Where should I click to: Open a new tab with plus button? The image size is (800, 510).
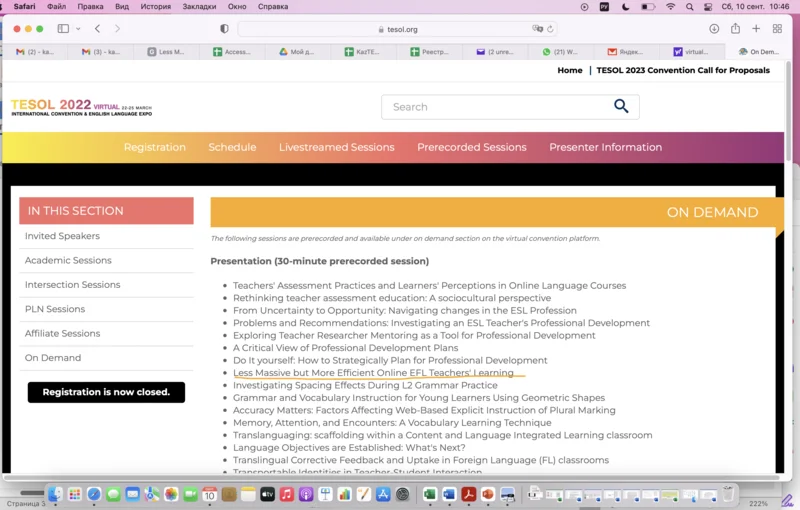[756, 29]
